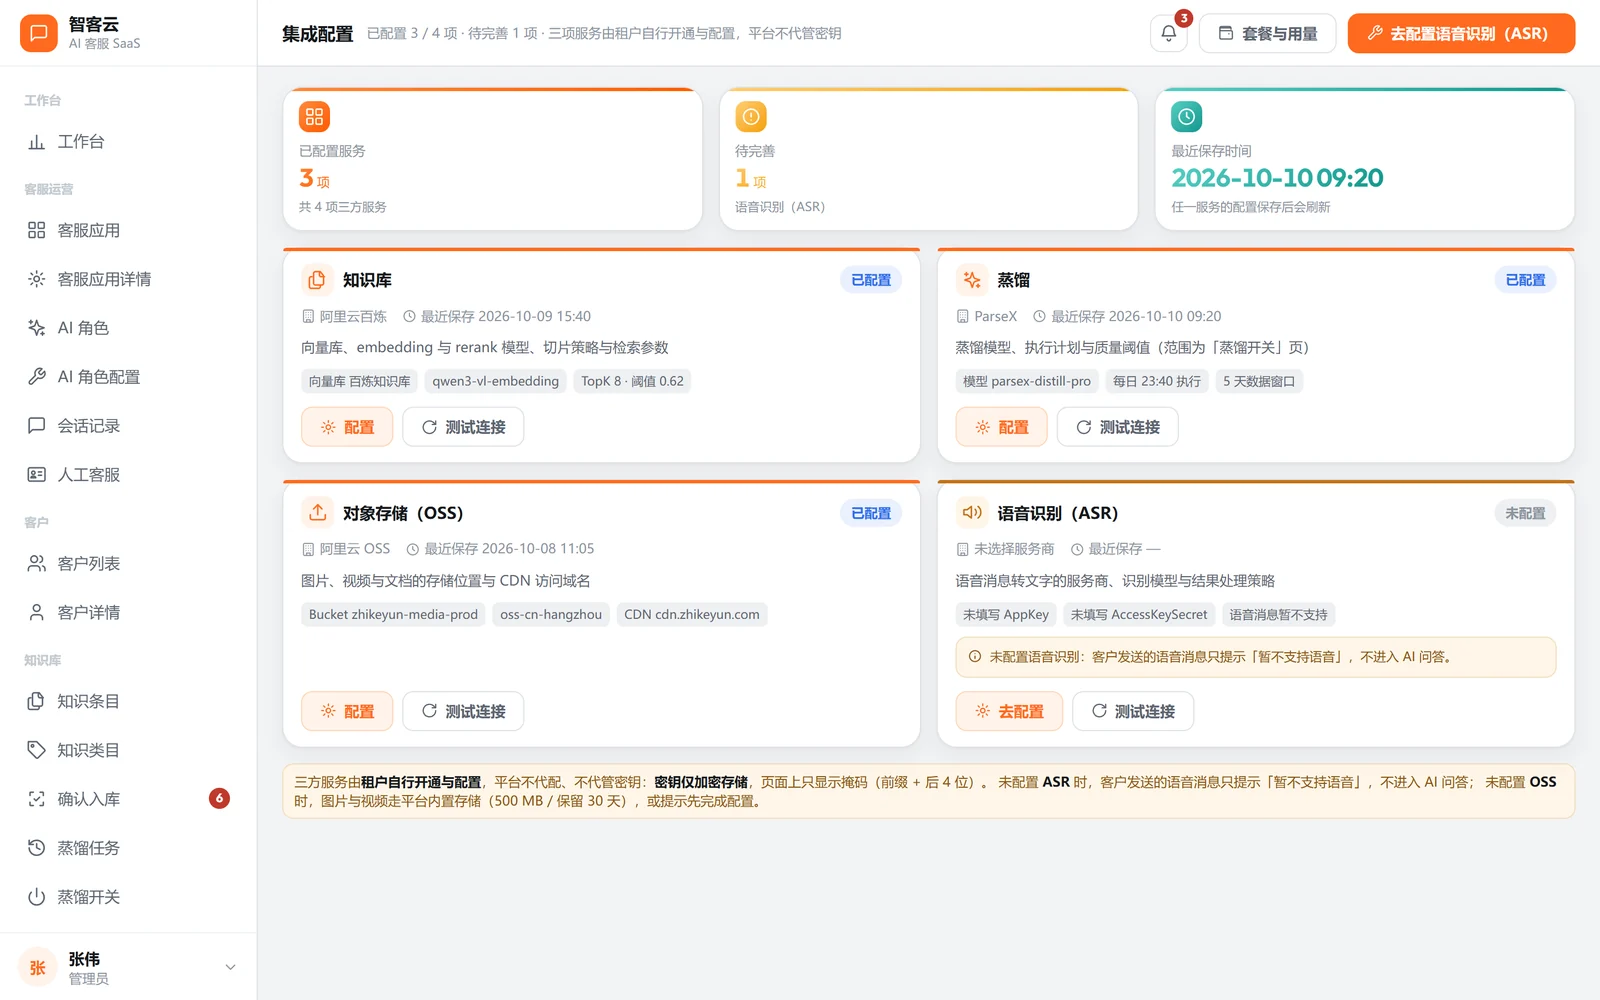1600x1000 pixels.
Task: Click the 待完善 clock icon
Action: (750, 117)
